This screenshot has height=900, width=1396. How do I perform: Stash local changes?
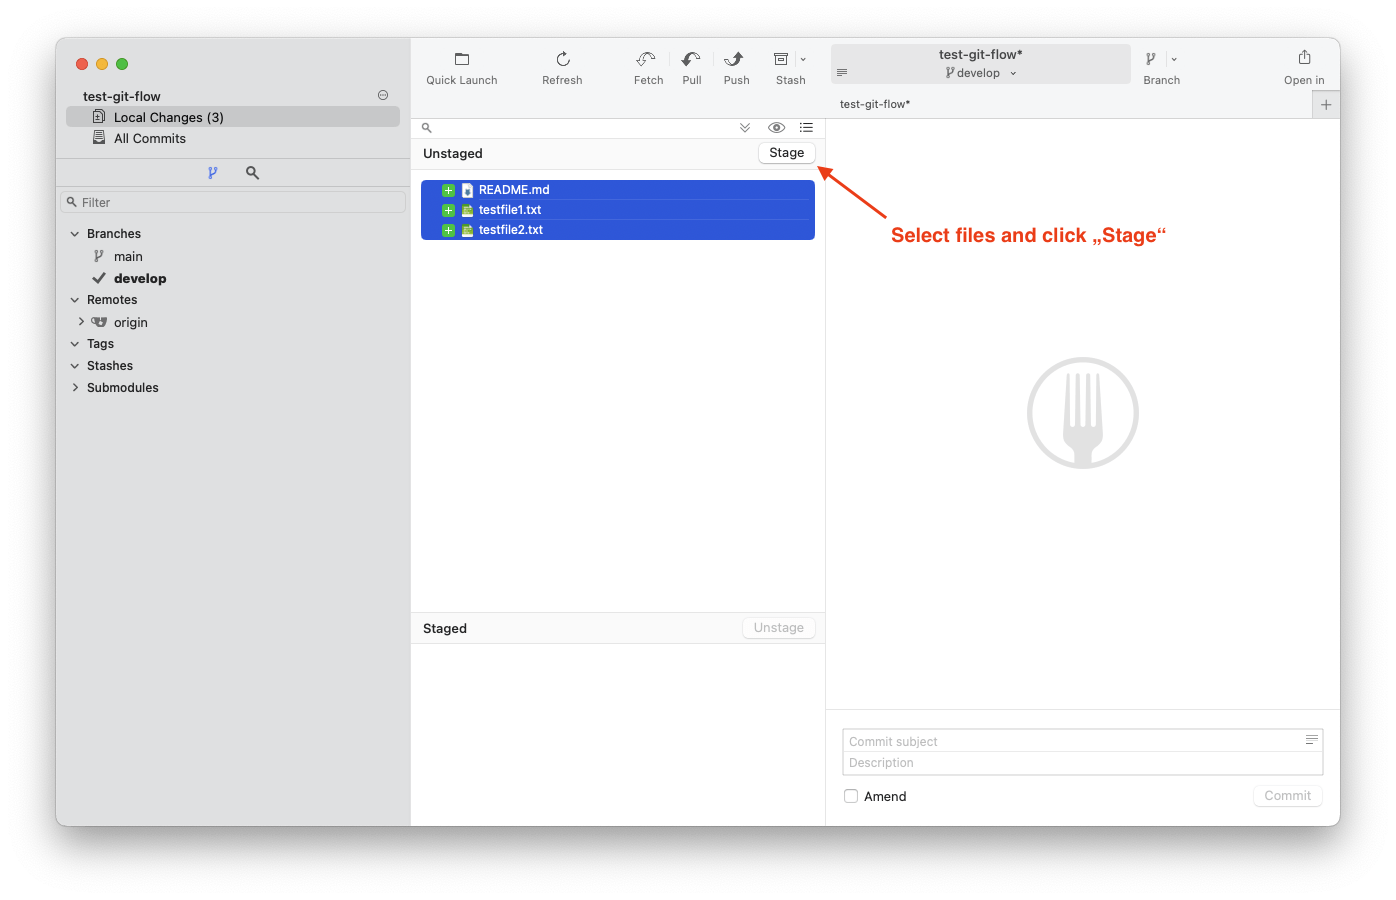click(x=782, y=60)
